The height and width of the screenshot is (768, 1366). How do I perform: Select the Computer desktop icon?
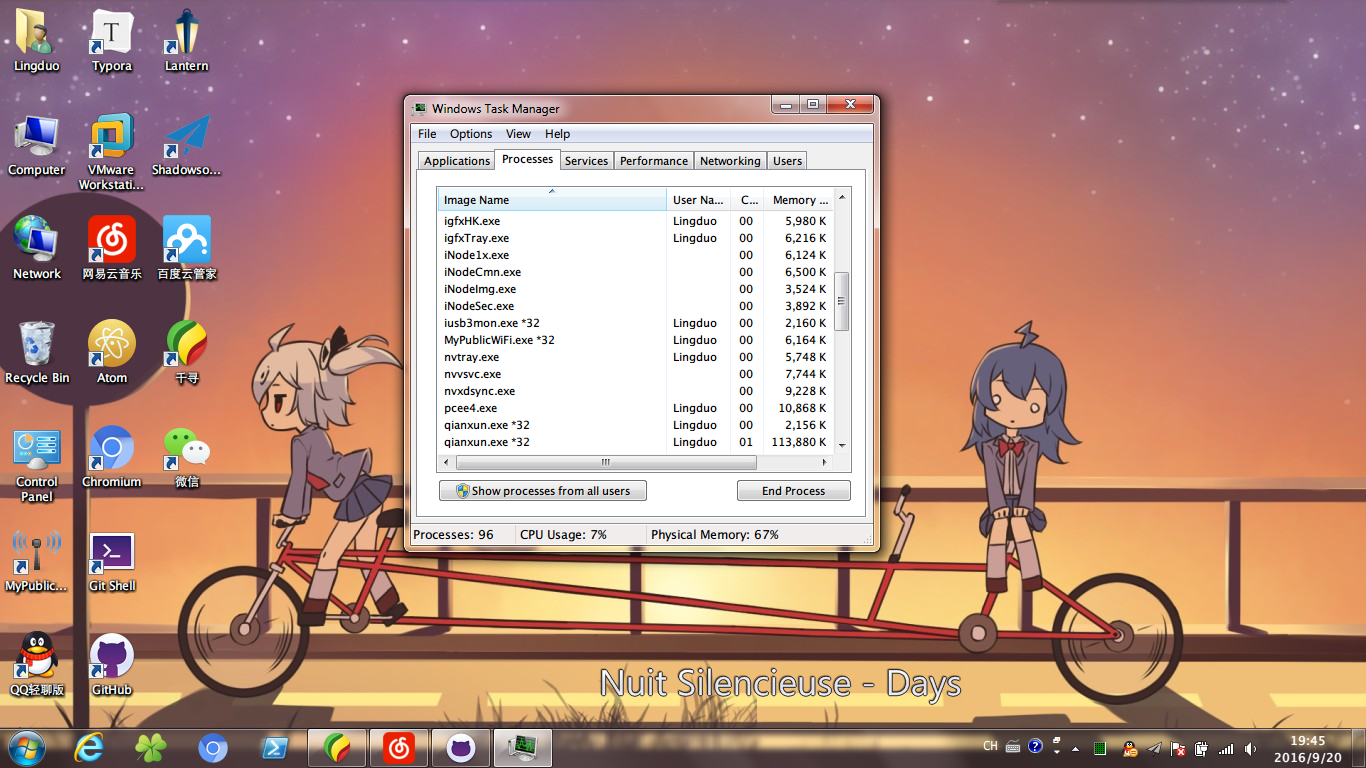[37, 145]
